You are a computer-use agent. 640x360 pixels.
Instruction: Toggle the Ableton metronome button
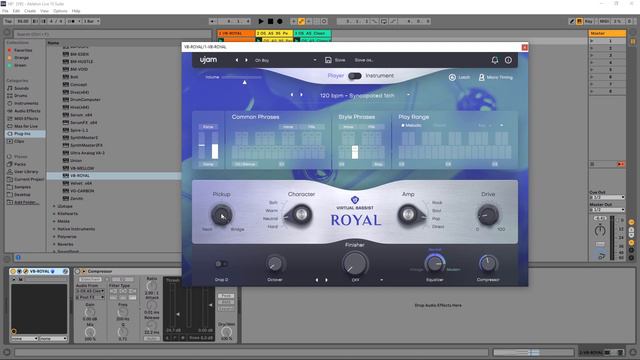[72, 21]
